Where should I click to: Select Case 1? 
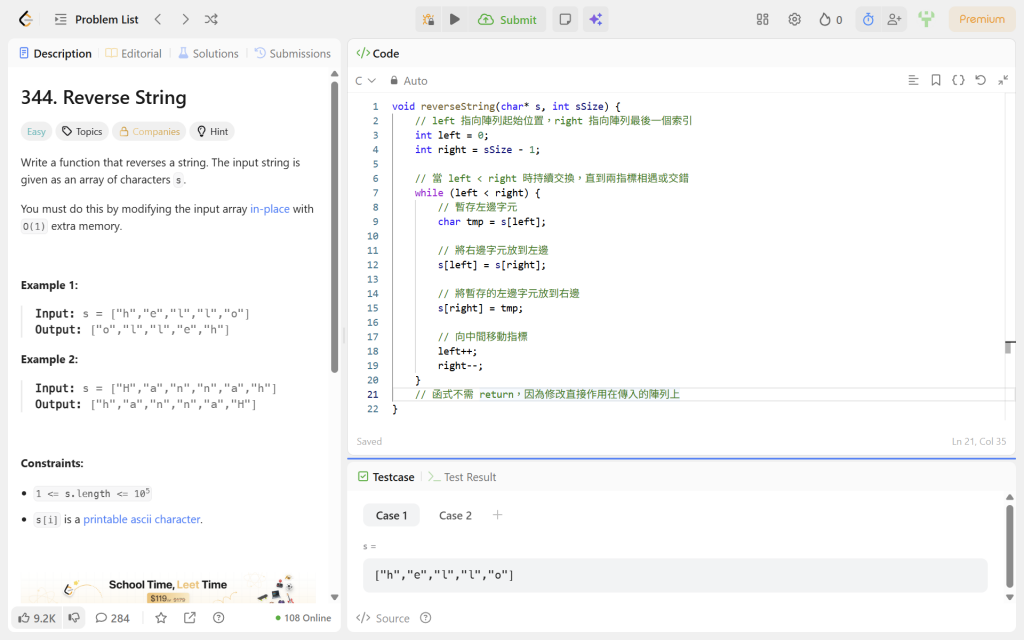pos(391,515)
